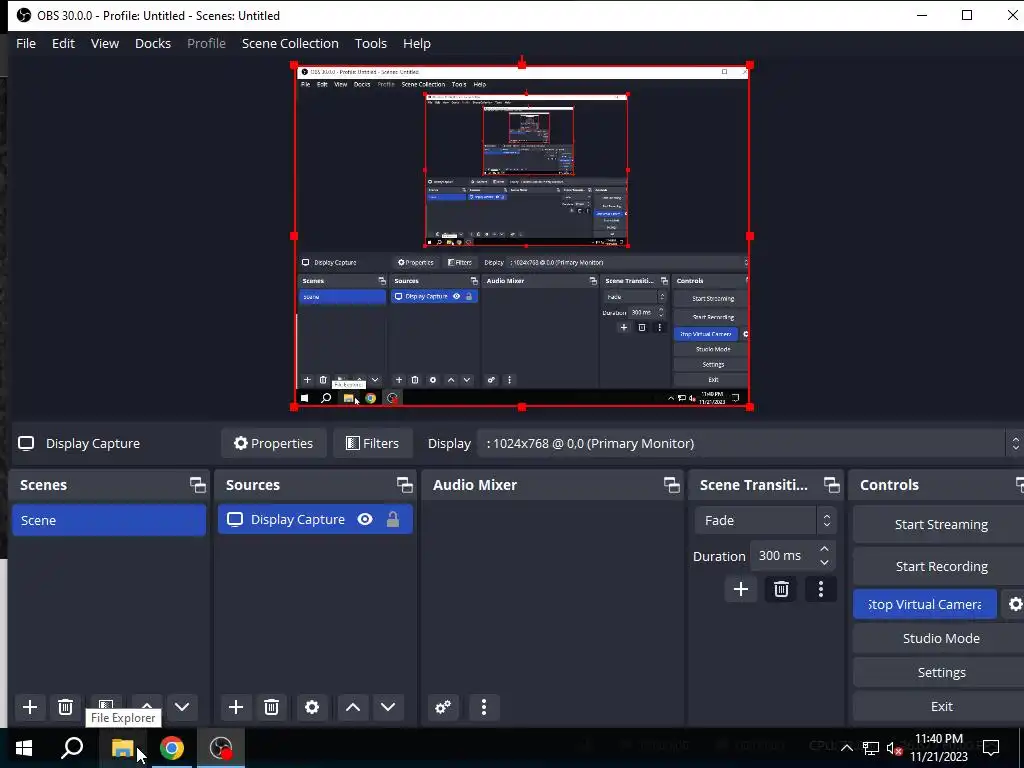Click Start Recording button
This screenshot has height=768, width=1024.
point(940,566)
